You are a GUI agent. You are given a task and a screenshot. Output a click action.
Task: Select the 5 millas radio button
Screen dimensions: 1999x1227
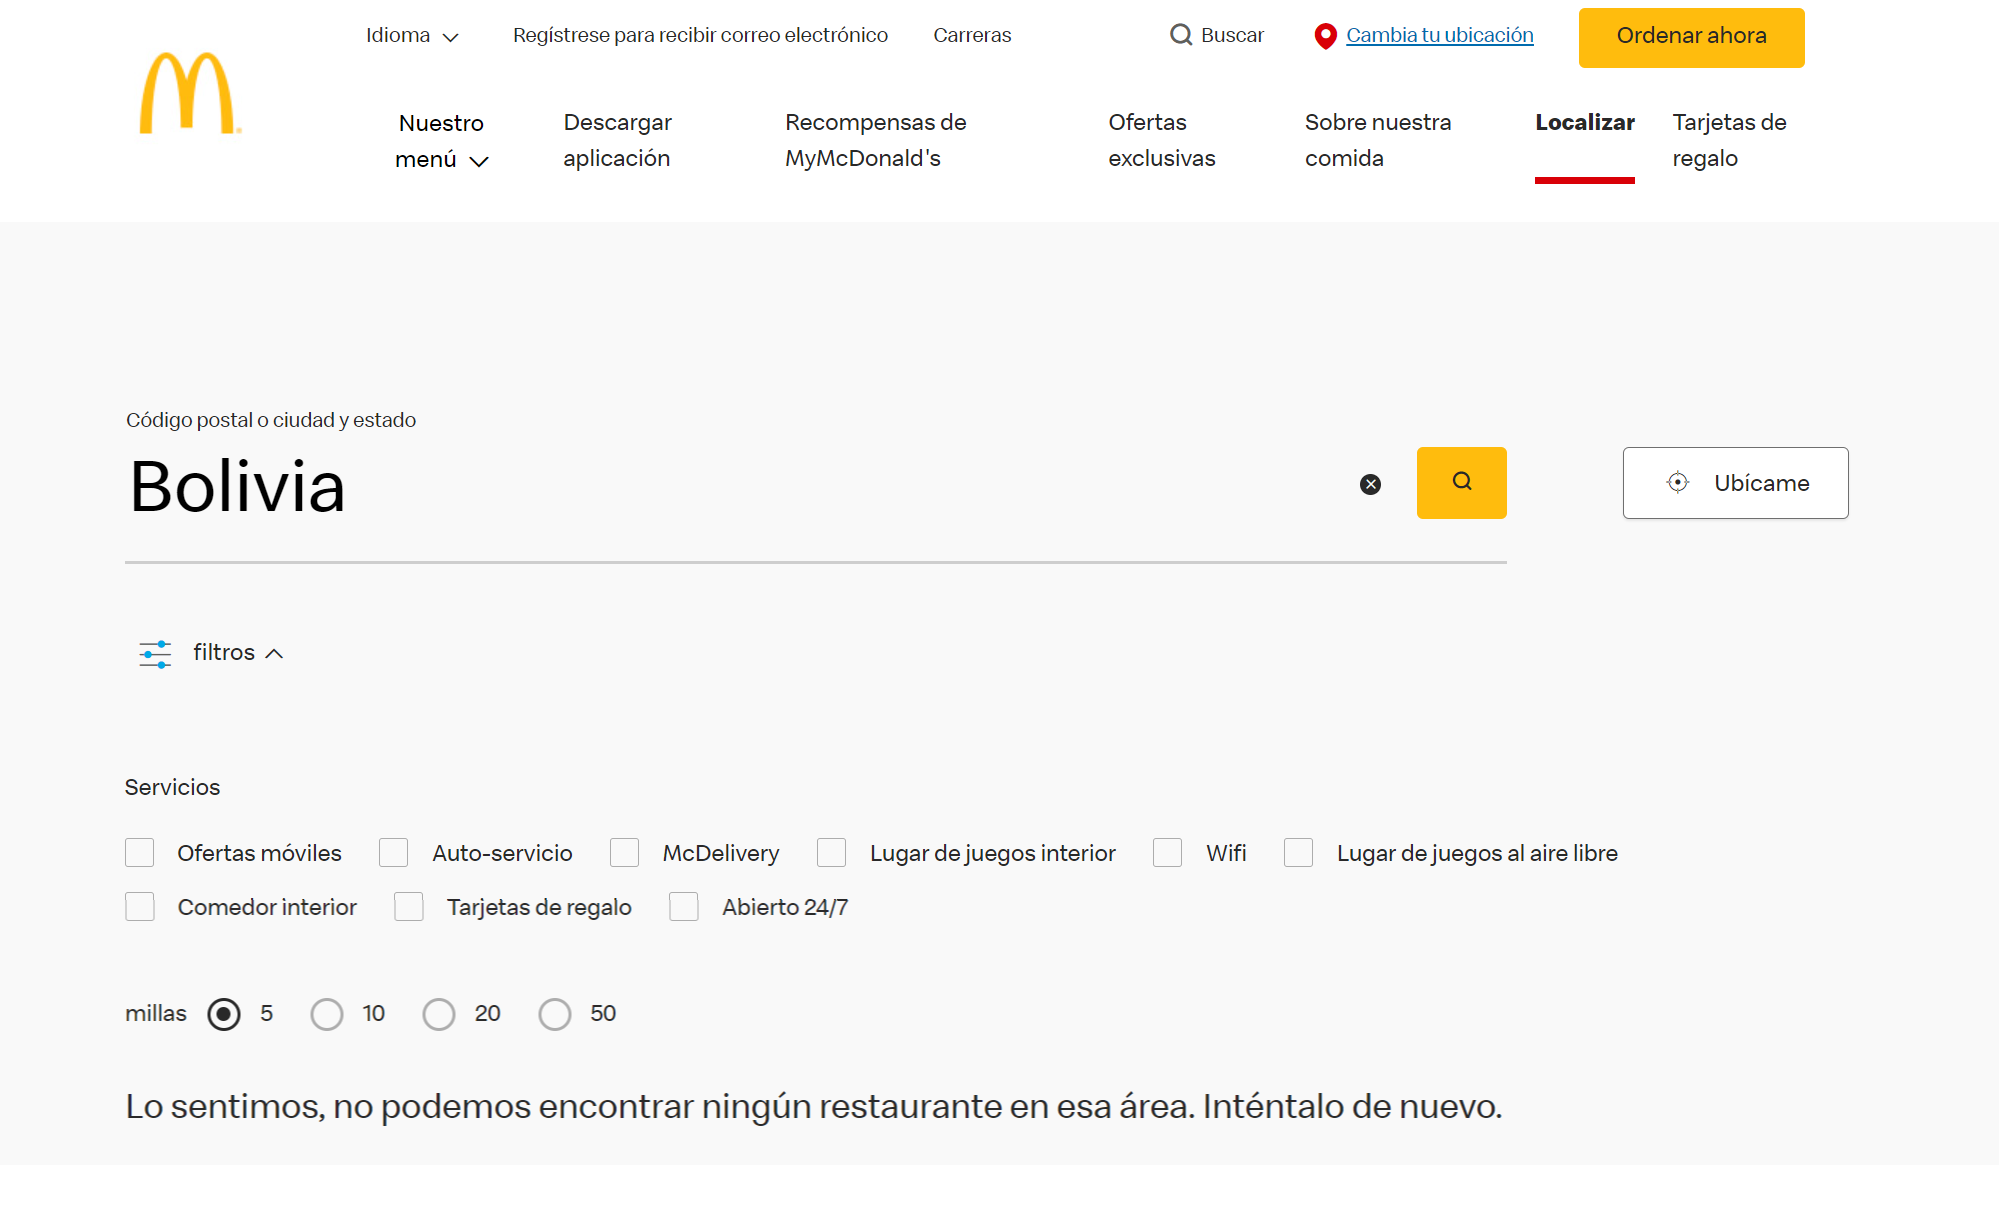pos(224,1014)
